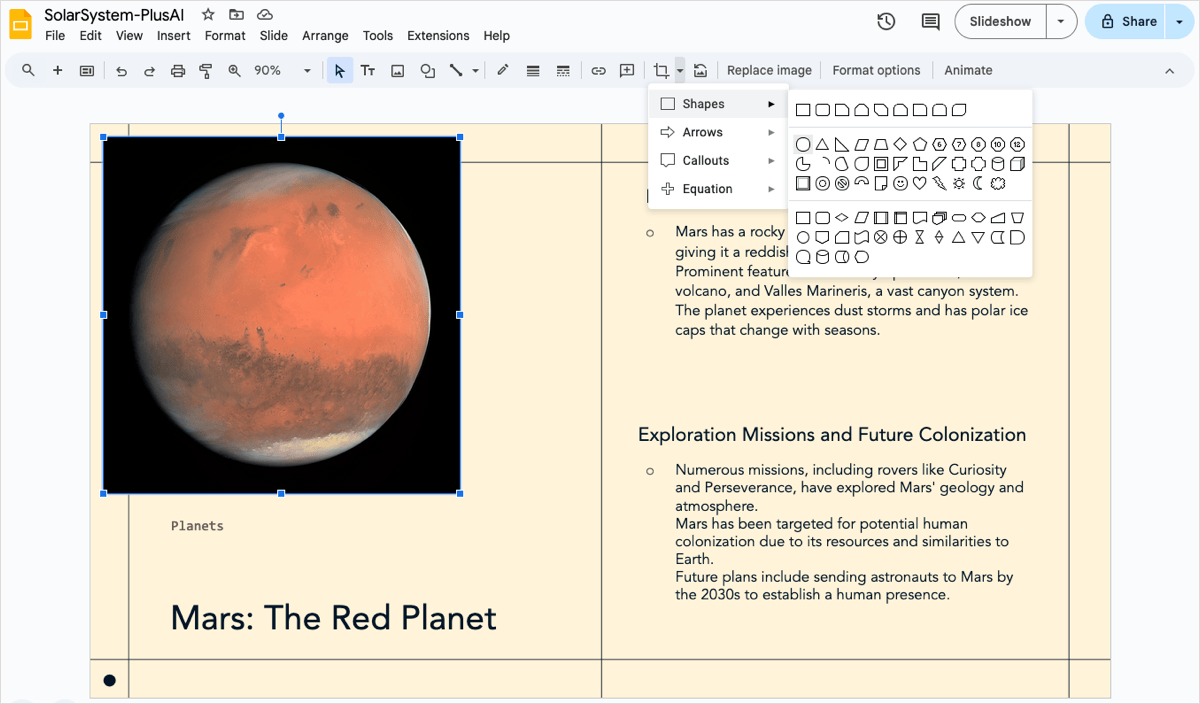Pick the donut shape

click(822, 183)
